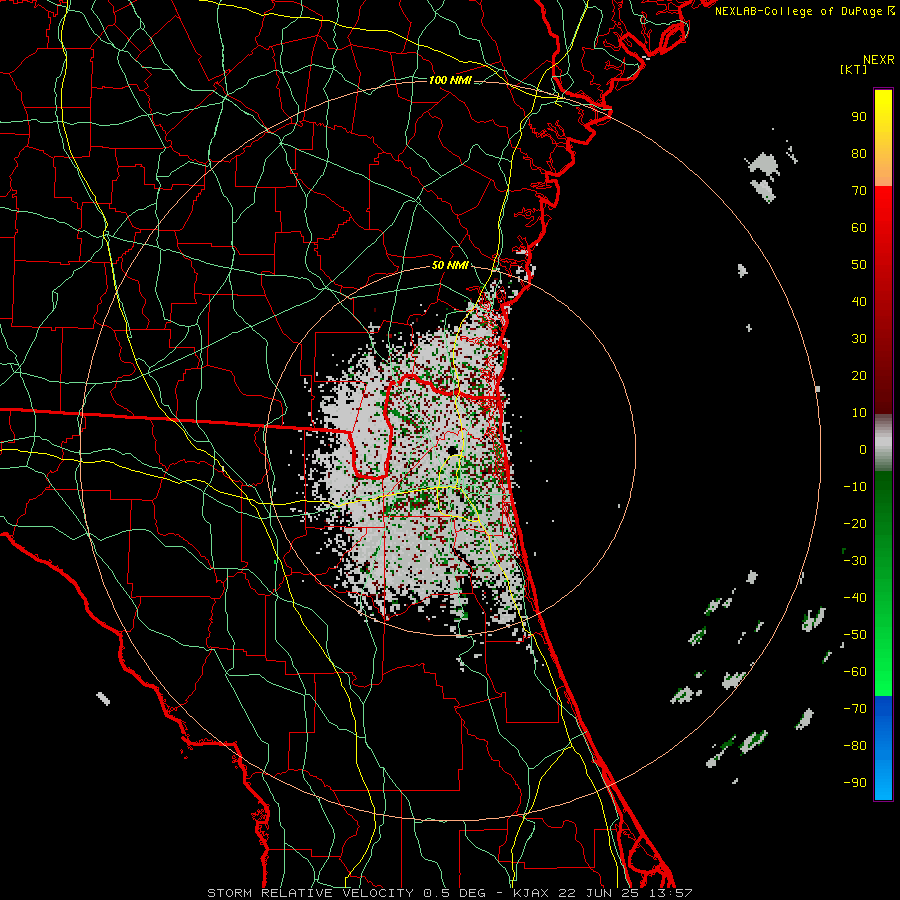Click the '20' value on the velocity scale
The height and width of the screenshot is (900, 900).
point(859,376)
